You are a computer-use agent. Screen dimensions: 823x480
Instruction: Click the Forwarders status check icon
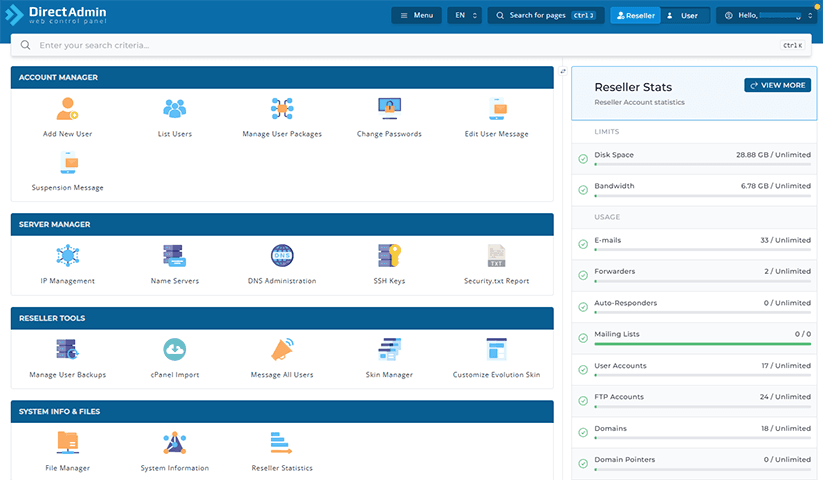point(583,275)
